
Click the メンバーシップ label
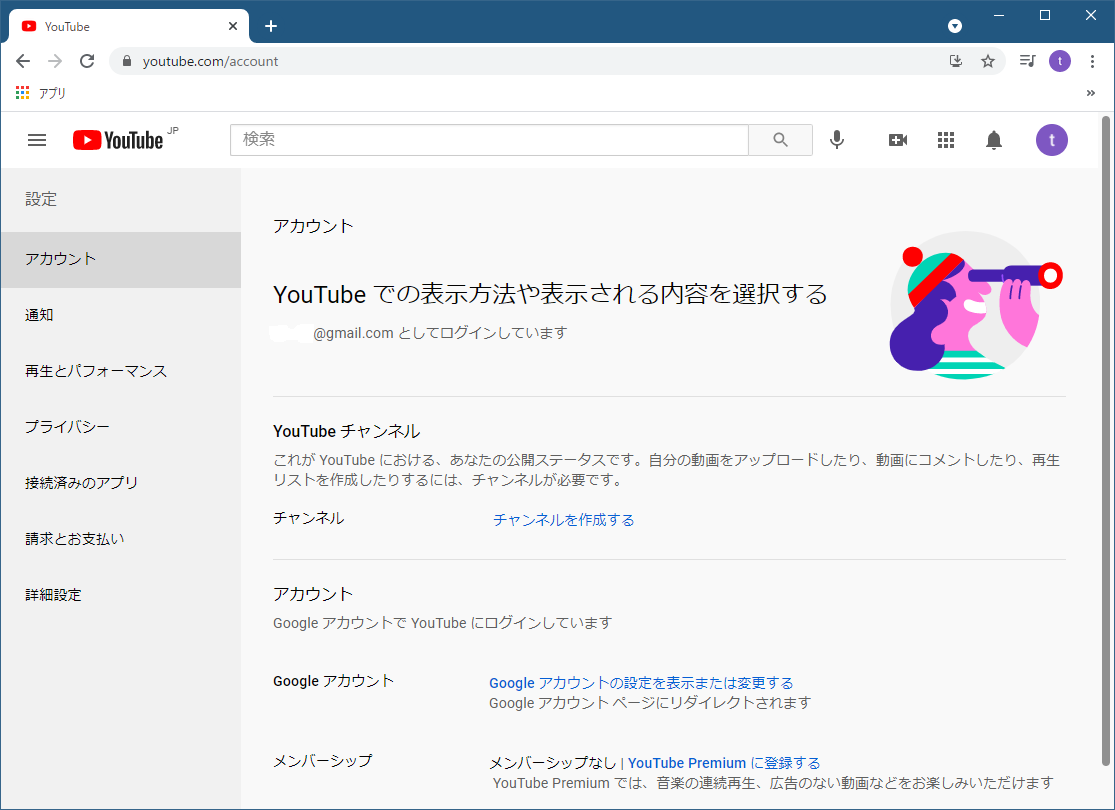[x=322, y=761]
